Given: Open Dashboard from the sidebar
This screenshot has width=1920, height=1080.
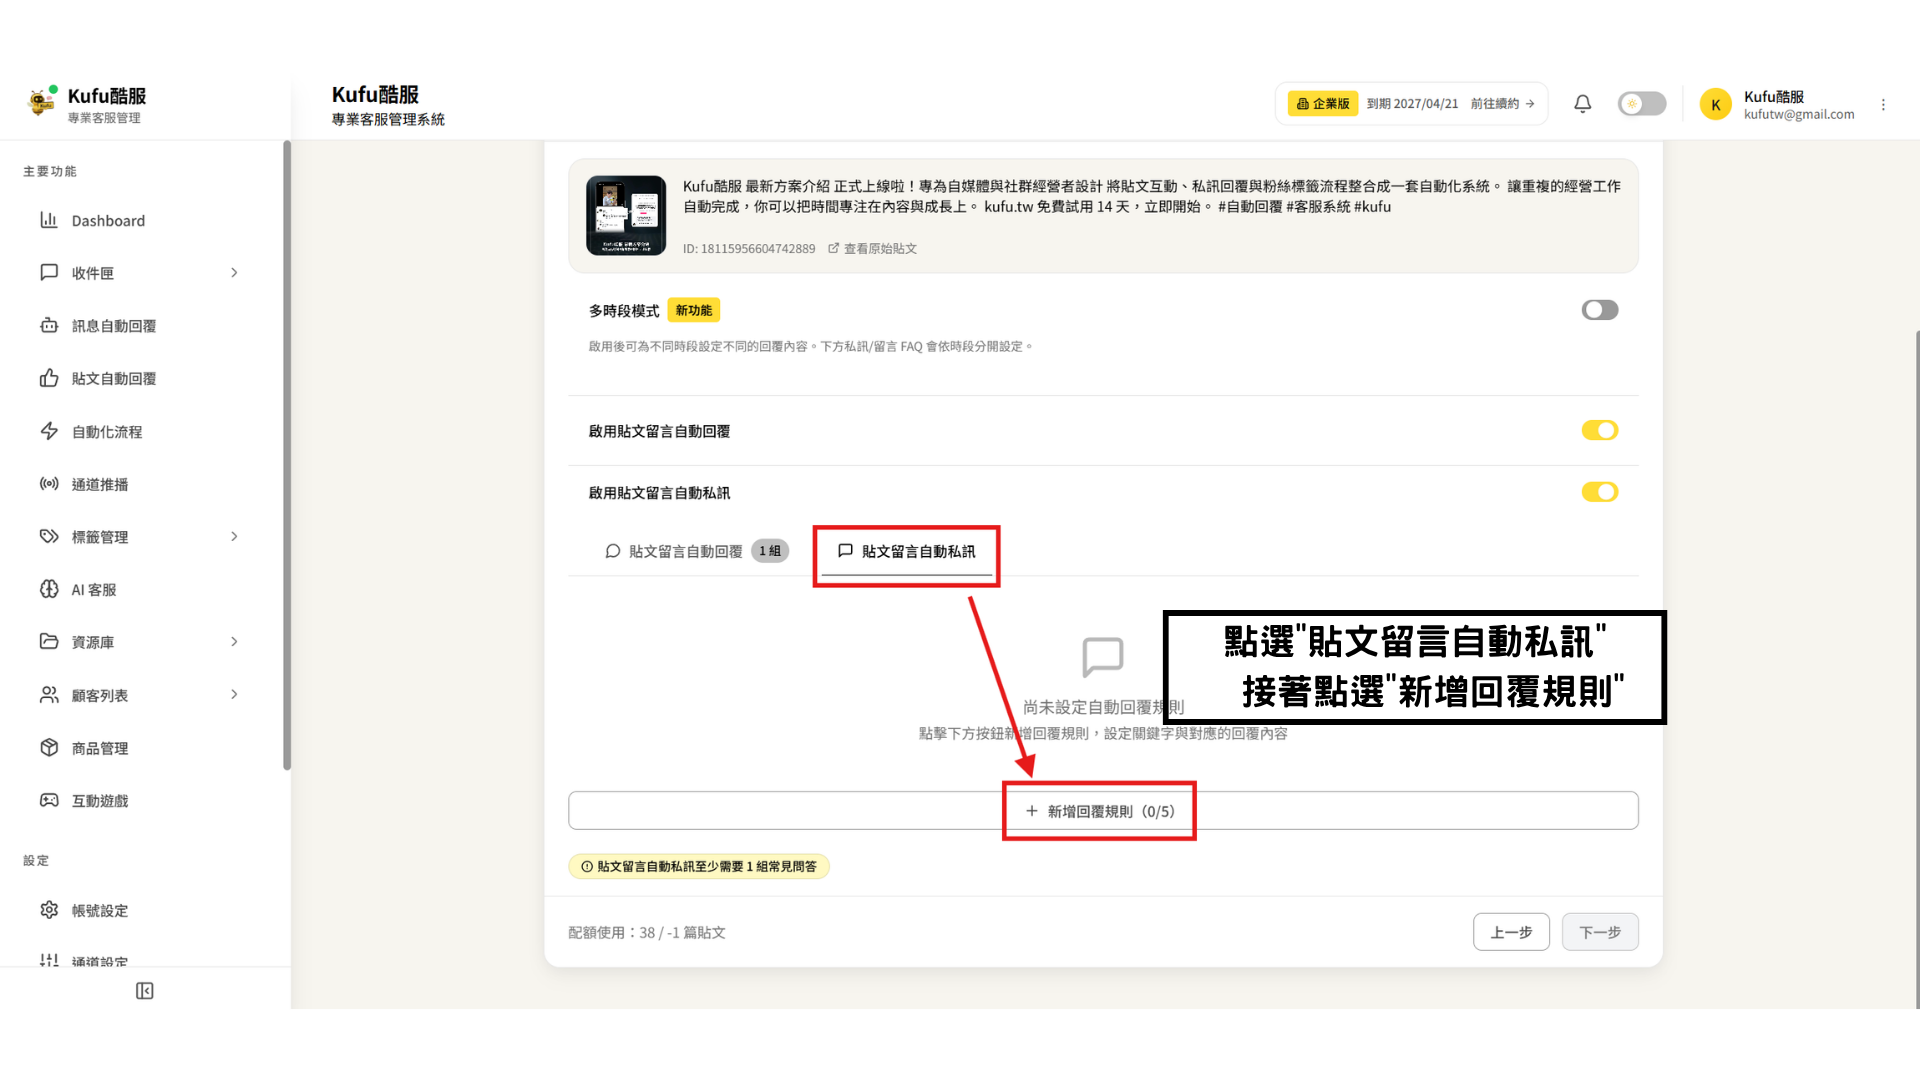Looking at the screenshot, I should [x=108, y=220].
